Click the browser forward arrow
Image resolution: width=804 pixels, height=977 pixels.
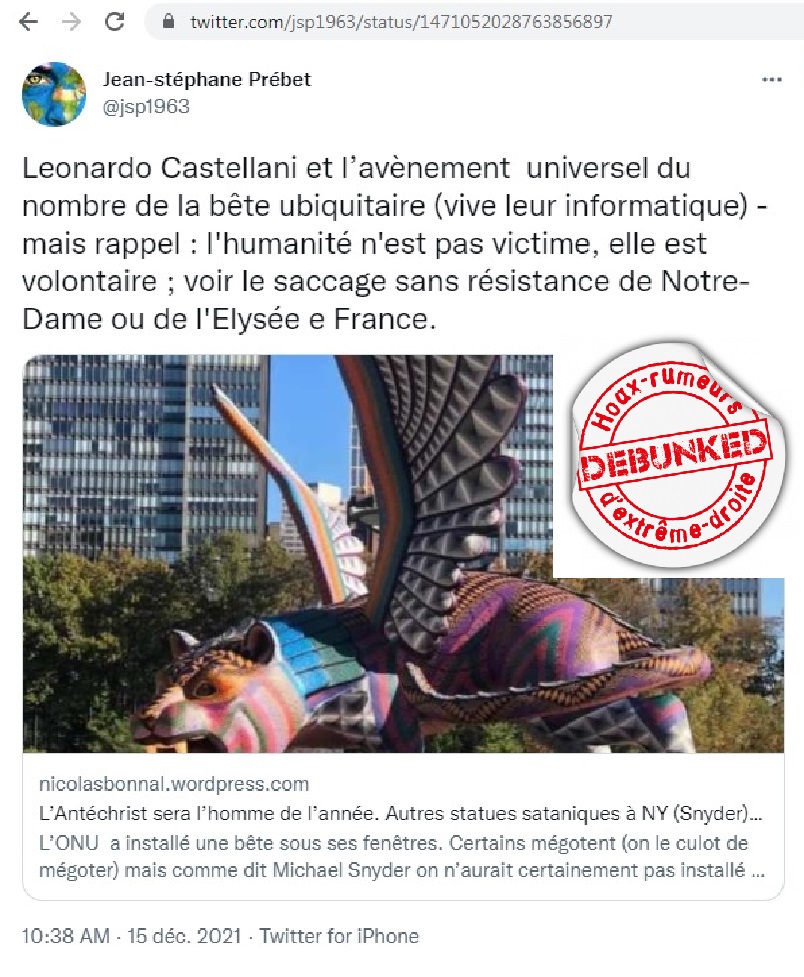[72, 22]
